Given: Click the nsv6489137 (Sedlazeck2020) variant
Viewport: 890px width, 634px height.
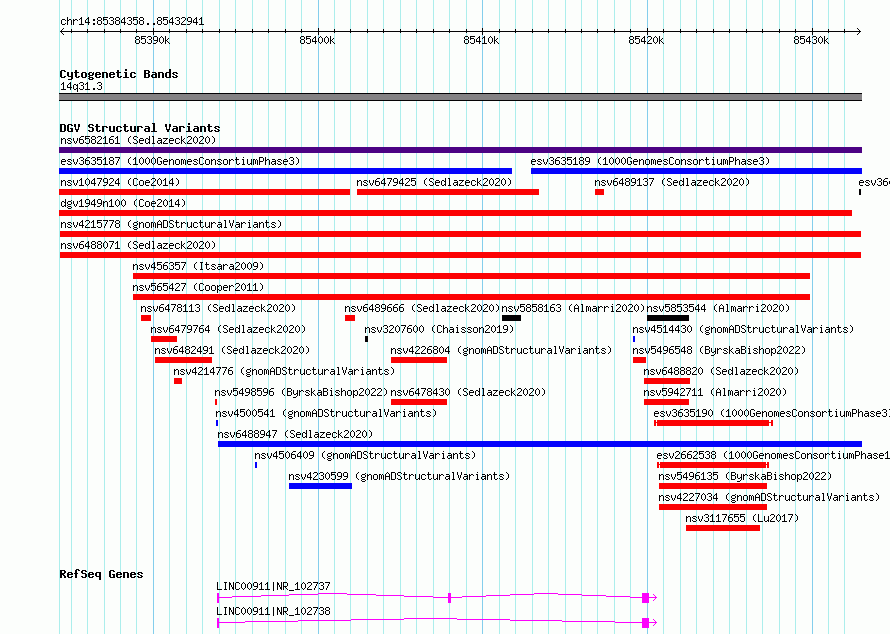Looking at the screenshot, I should (599, 192).
